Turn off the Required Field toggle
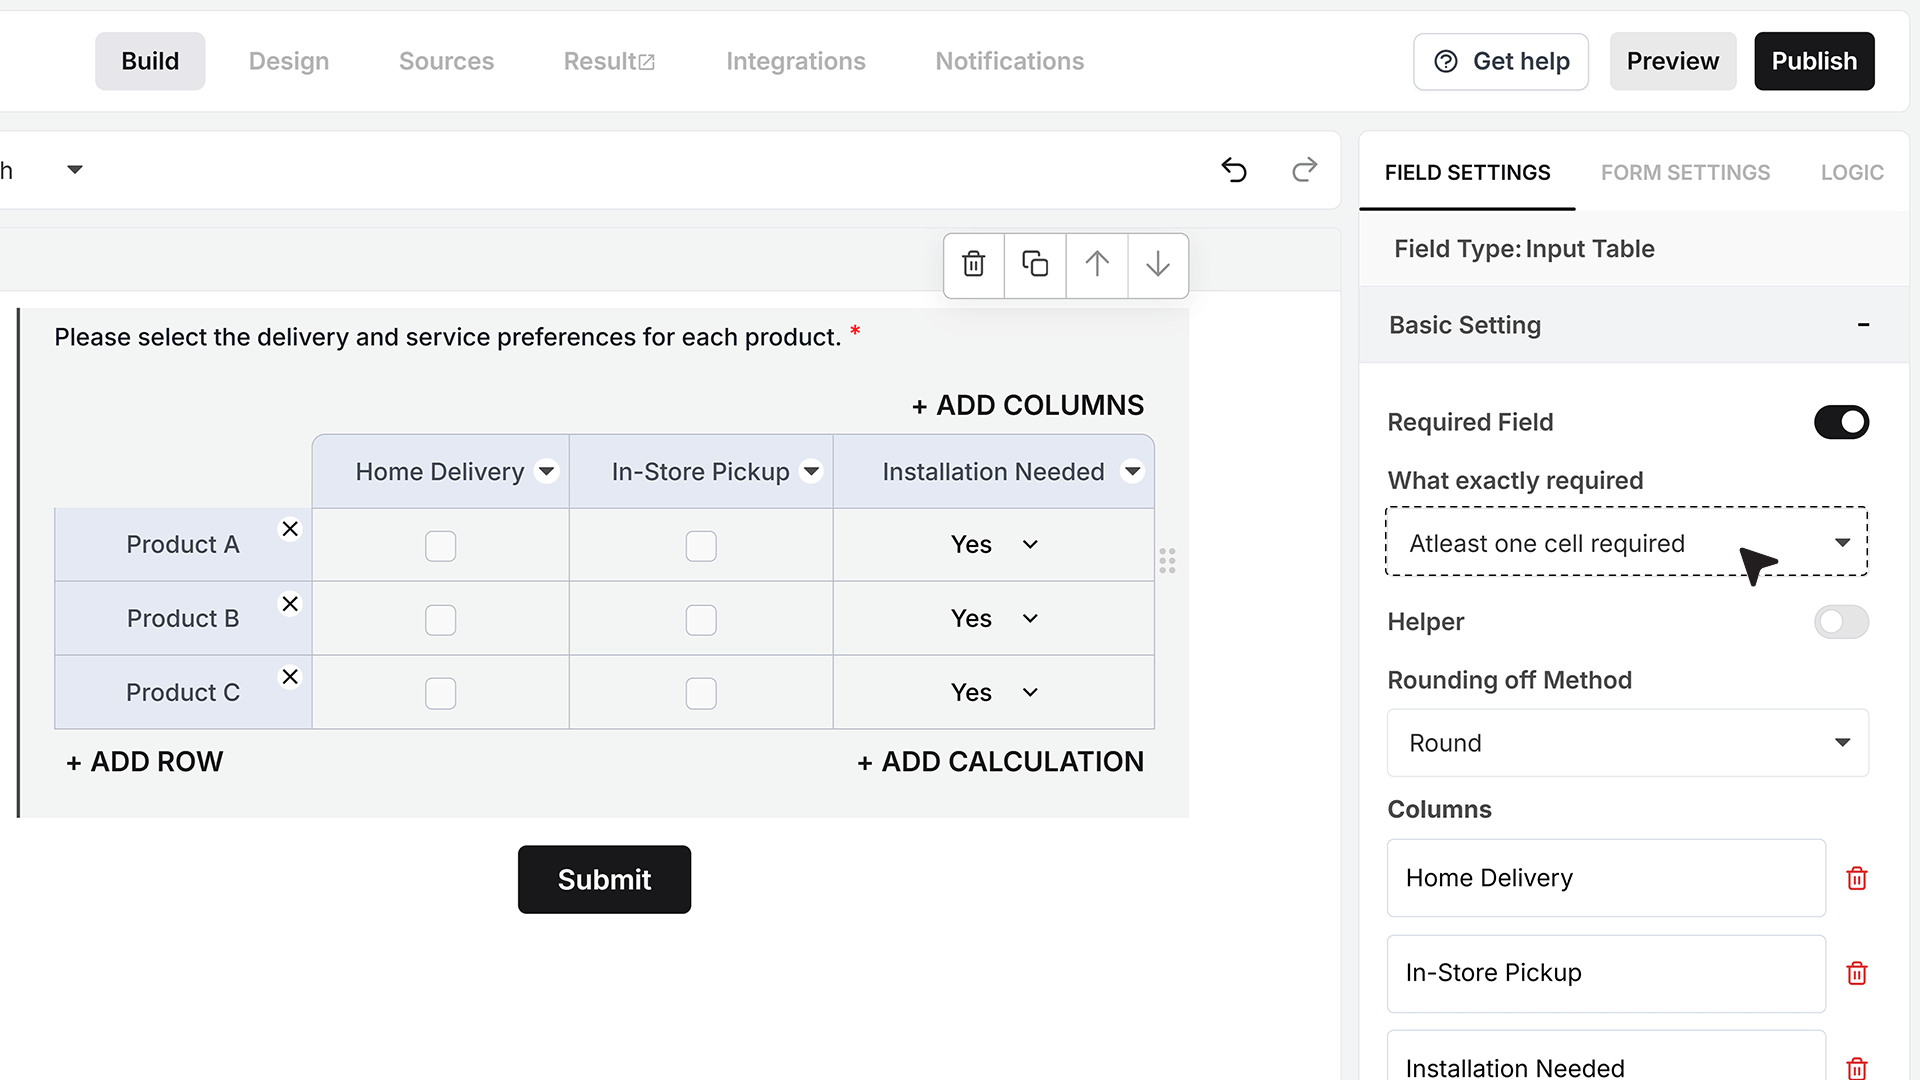The width and height of the screenshot is (1920, 1080). (x=1841, y=422)
